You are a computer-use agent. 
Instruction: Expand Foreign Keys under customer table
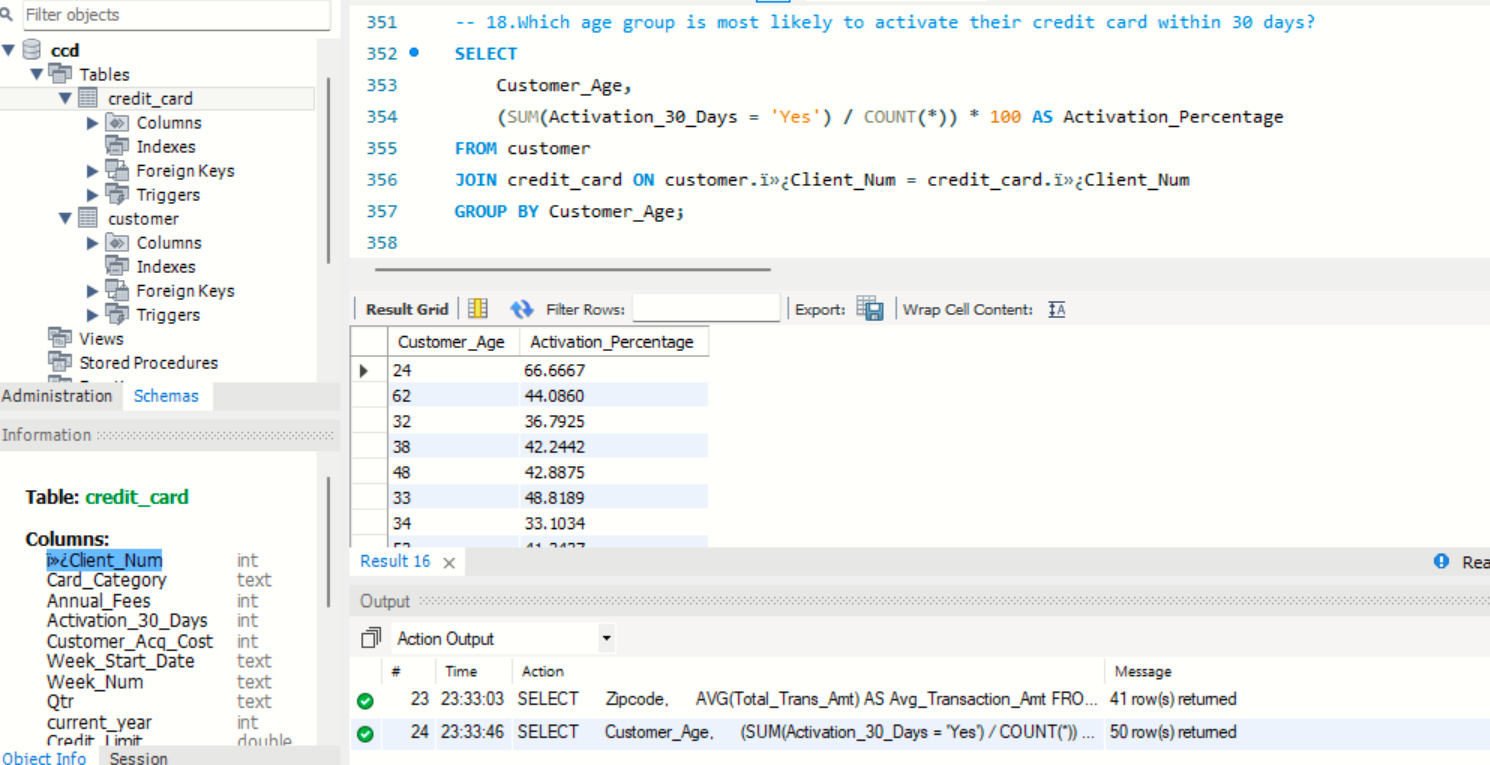(x=93, y=291)
